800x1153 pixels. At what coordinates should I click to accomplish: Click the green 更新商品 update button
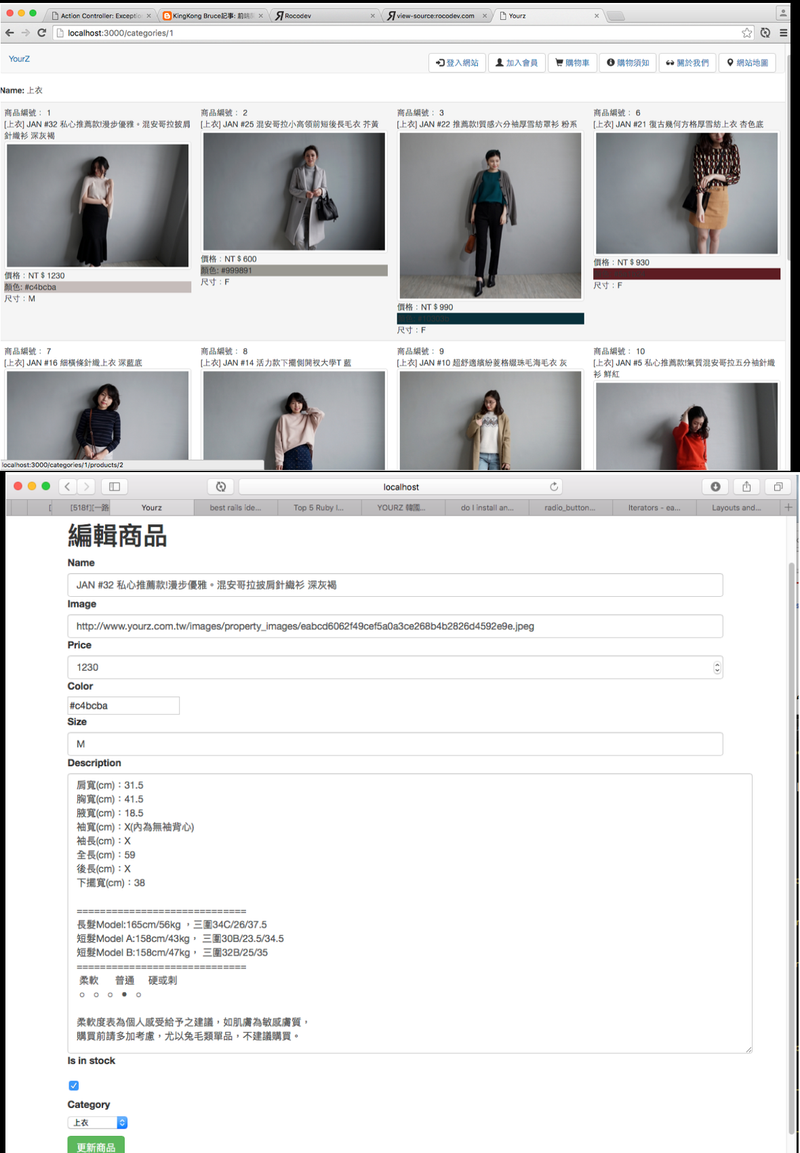pyautogui.click(x=95, y=1144)
